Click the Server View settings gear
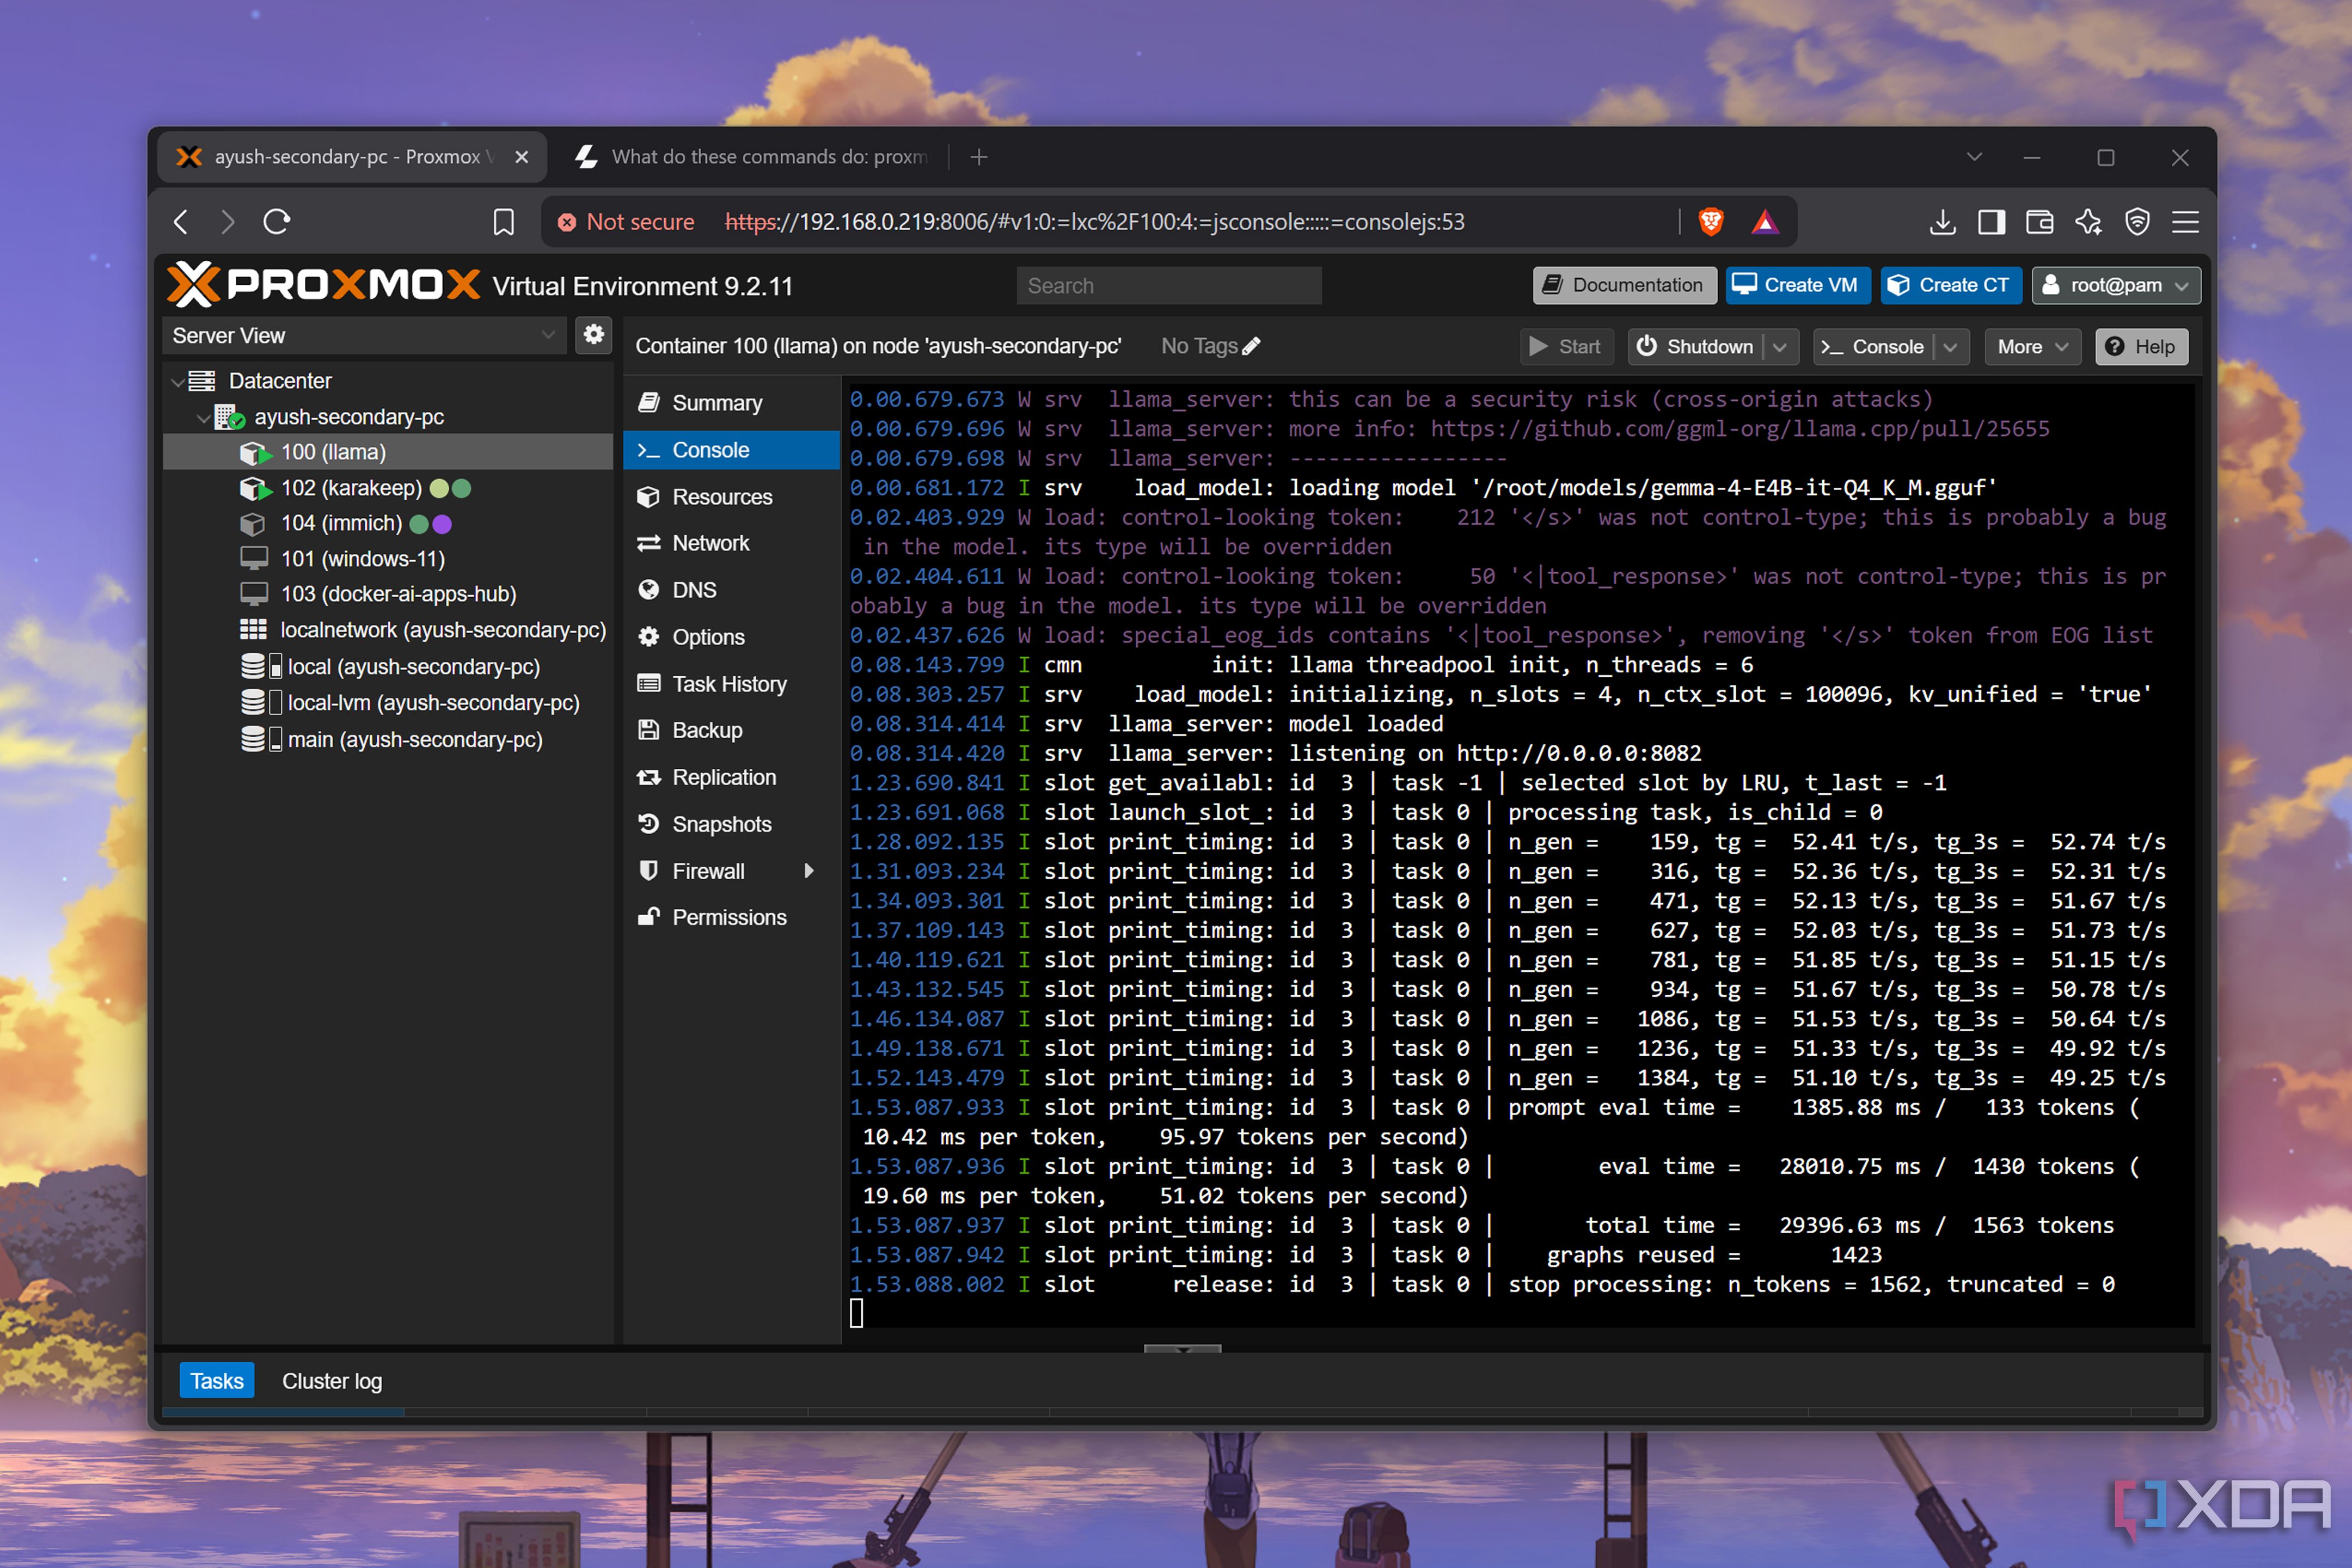The image size is (2352, 1568). click(594, 335)
